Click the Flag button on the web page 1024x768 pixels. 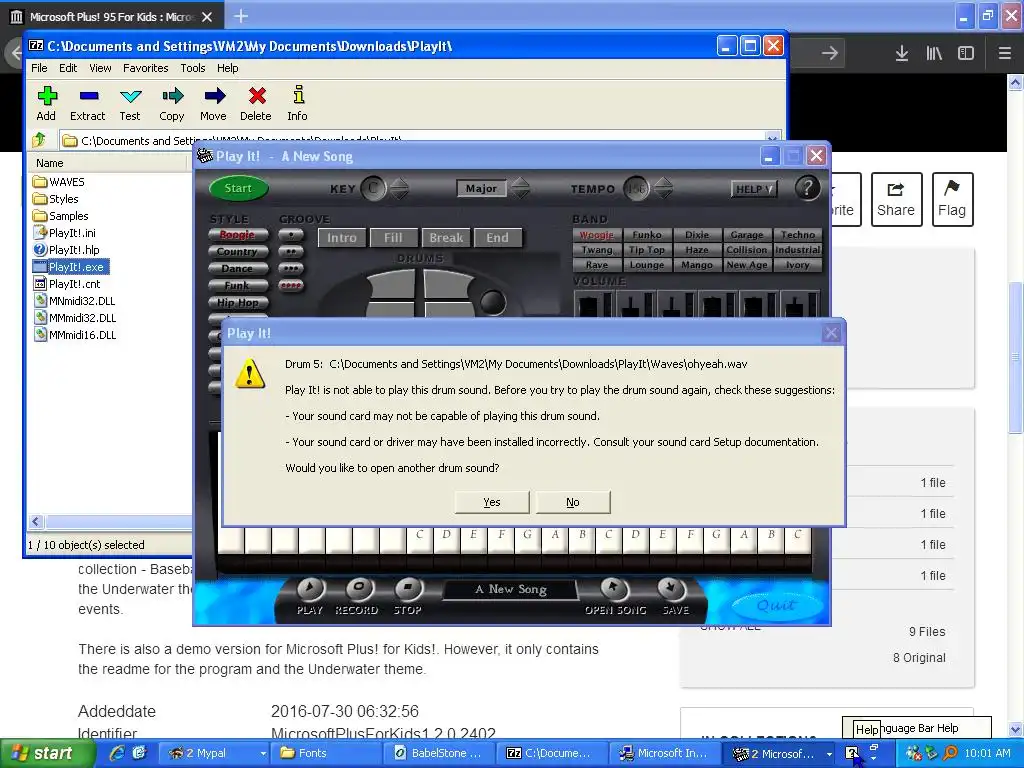tap(952, 199)
